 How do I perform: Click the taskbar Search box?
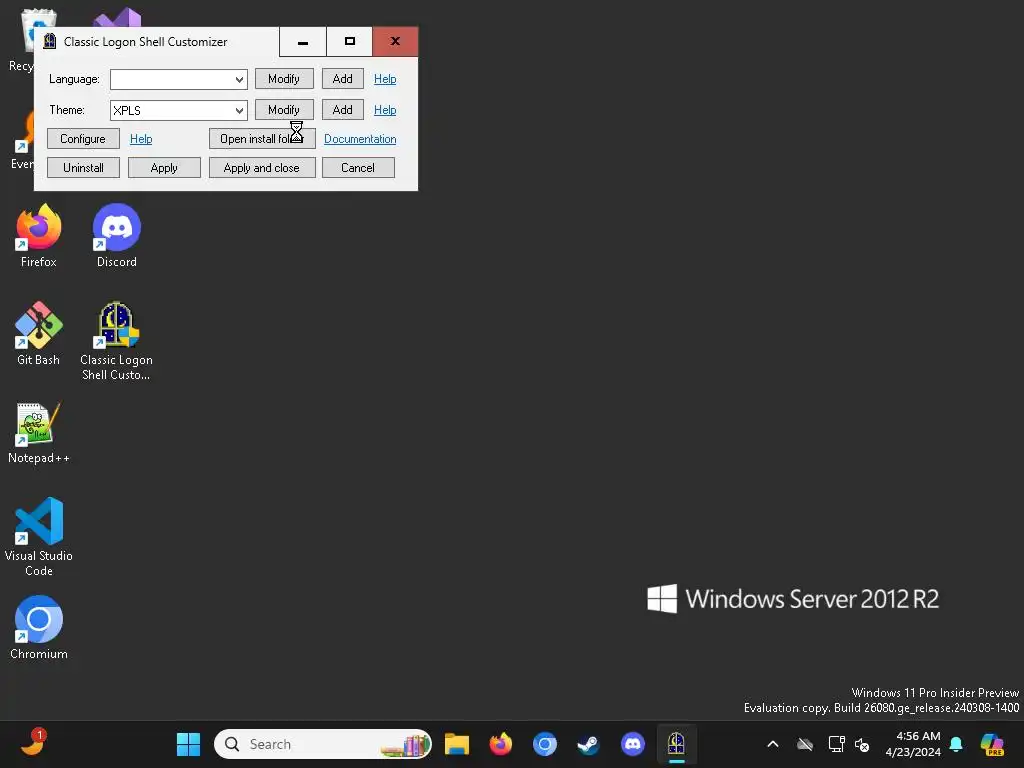point(323,744)
